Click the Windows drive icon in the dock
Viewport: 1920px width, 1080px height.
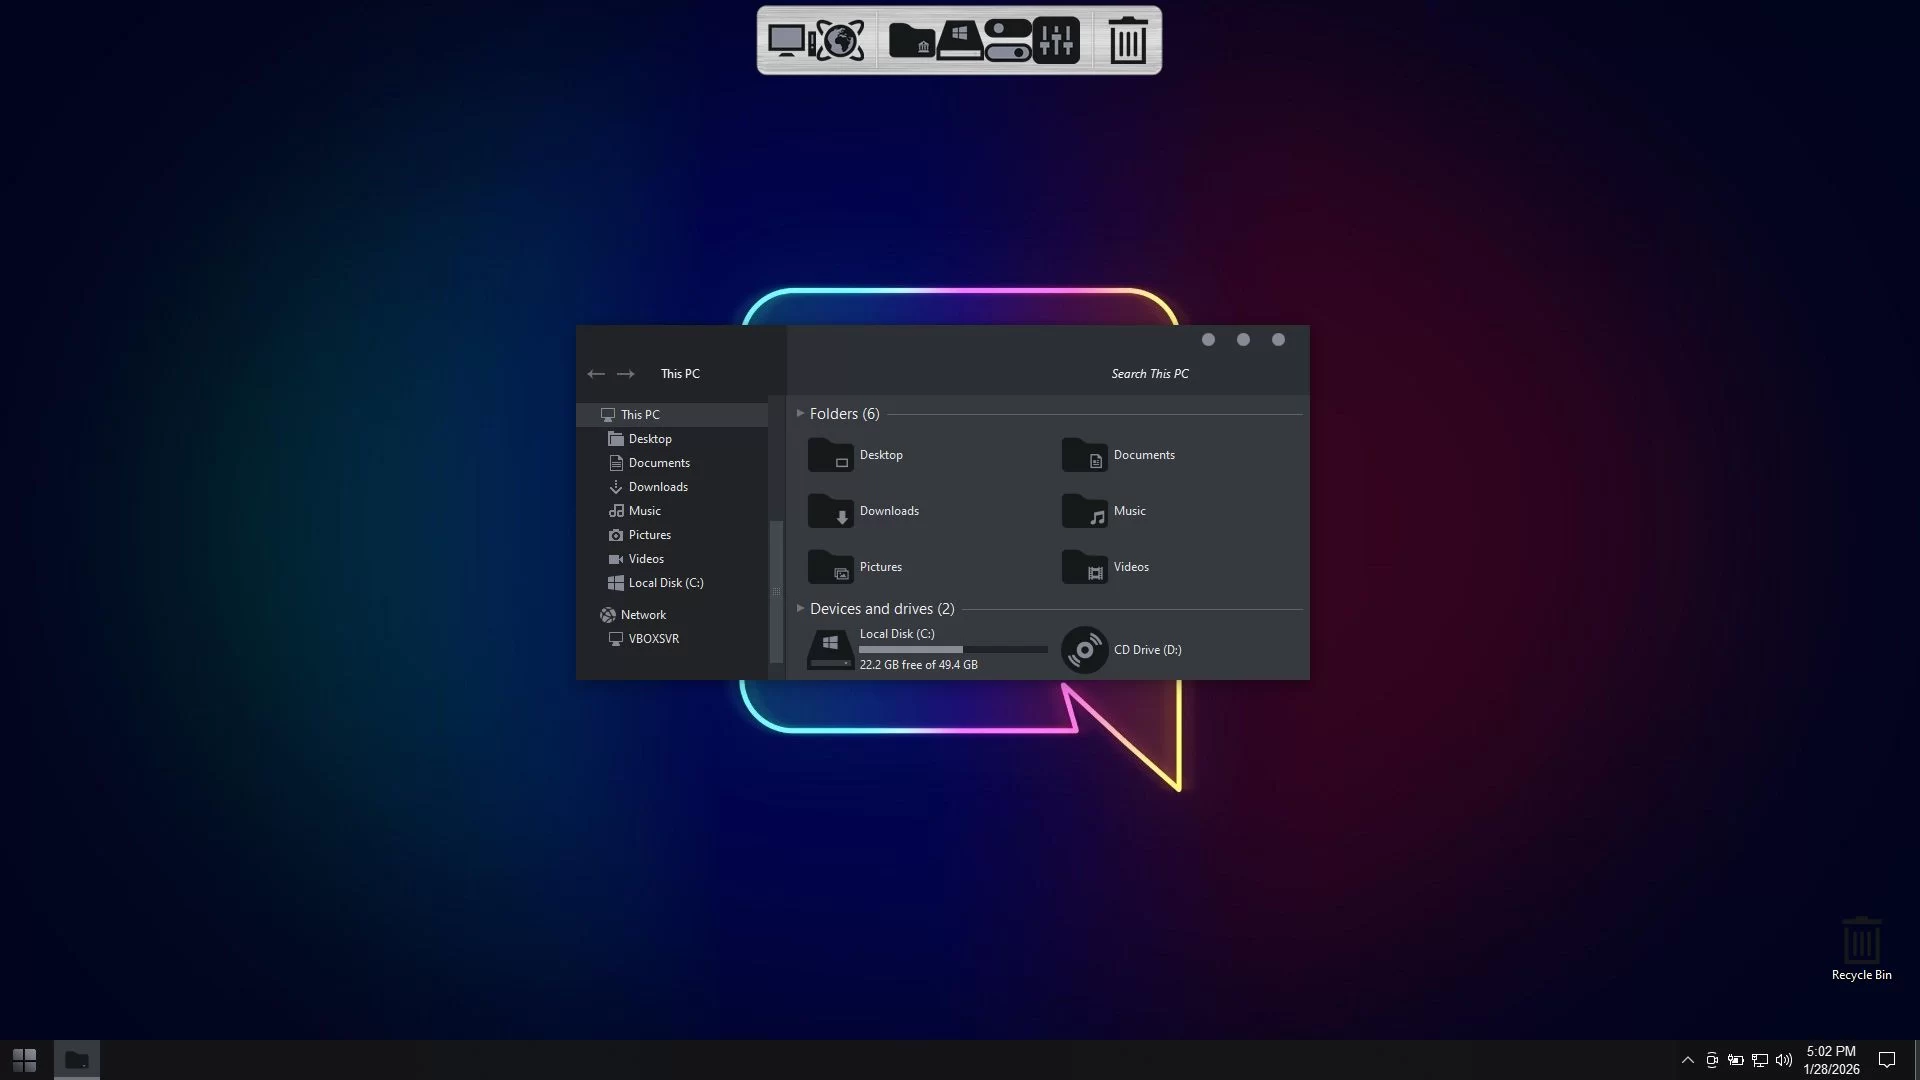coord(959,41)
